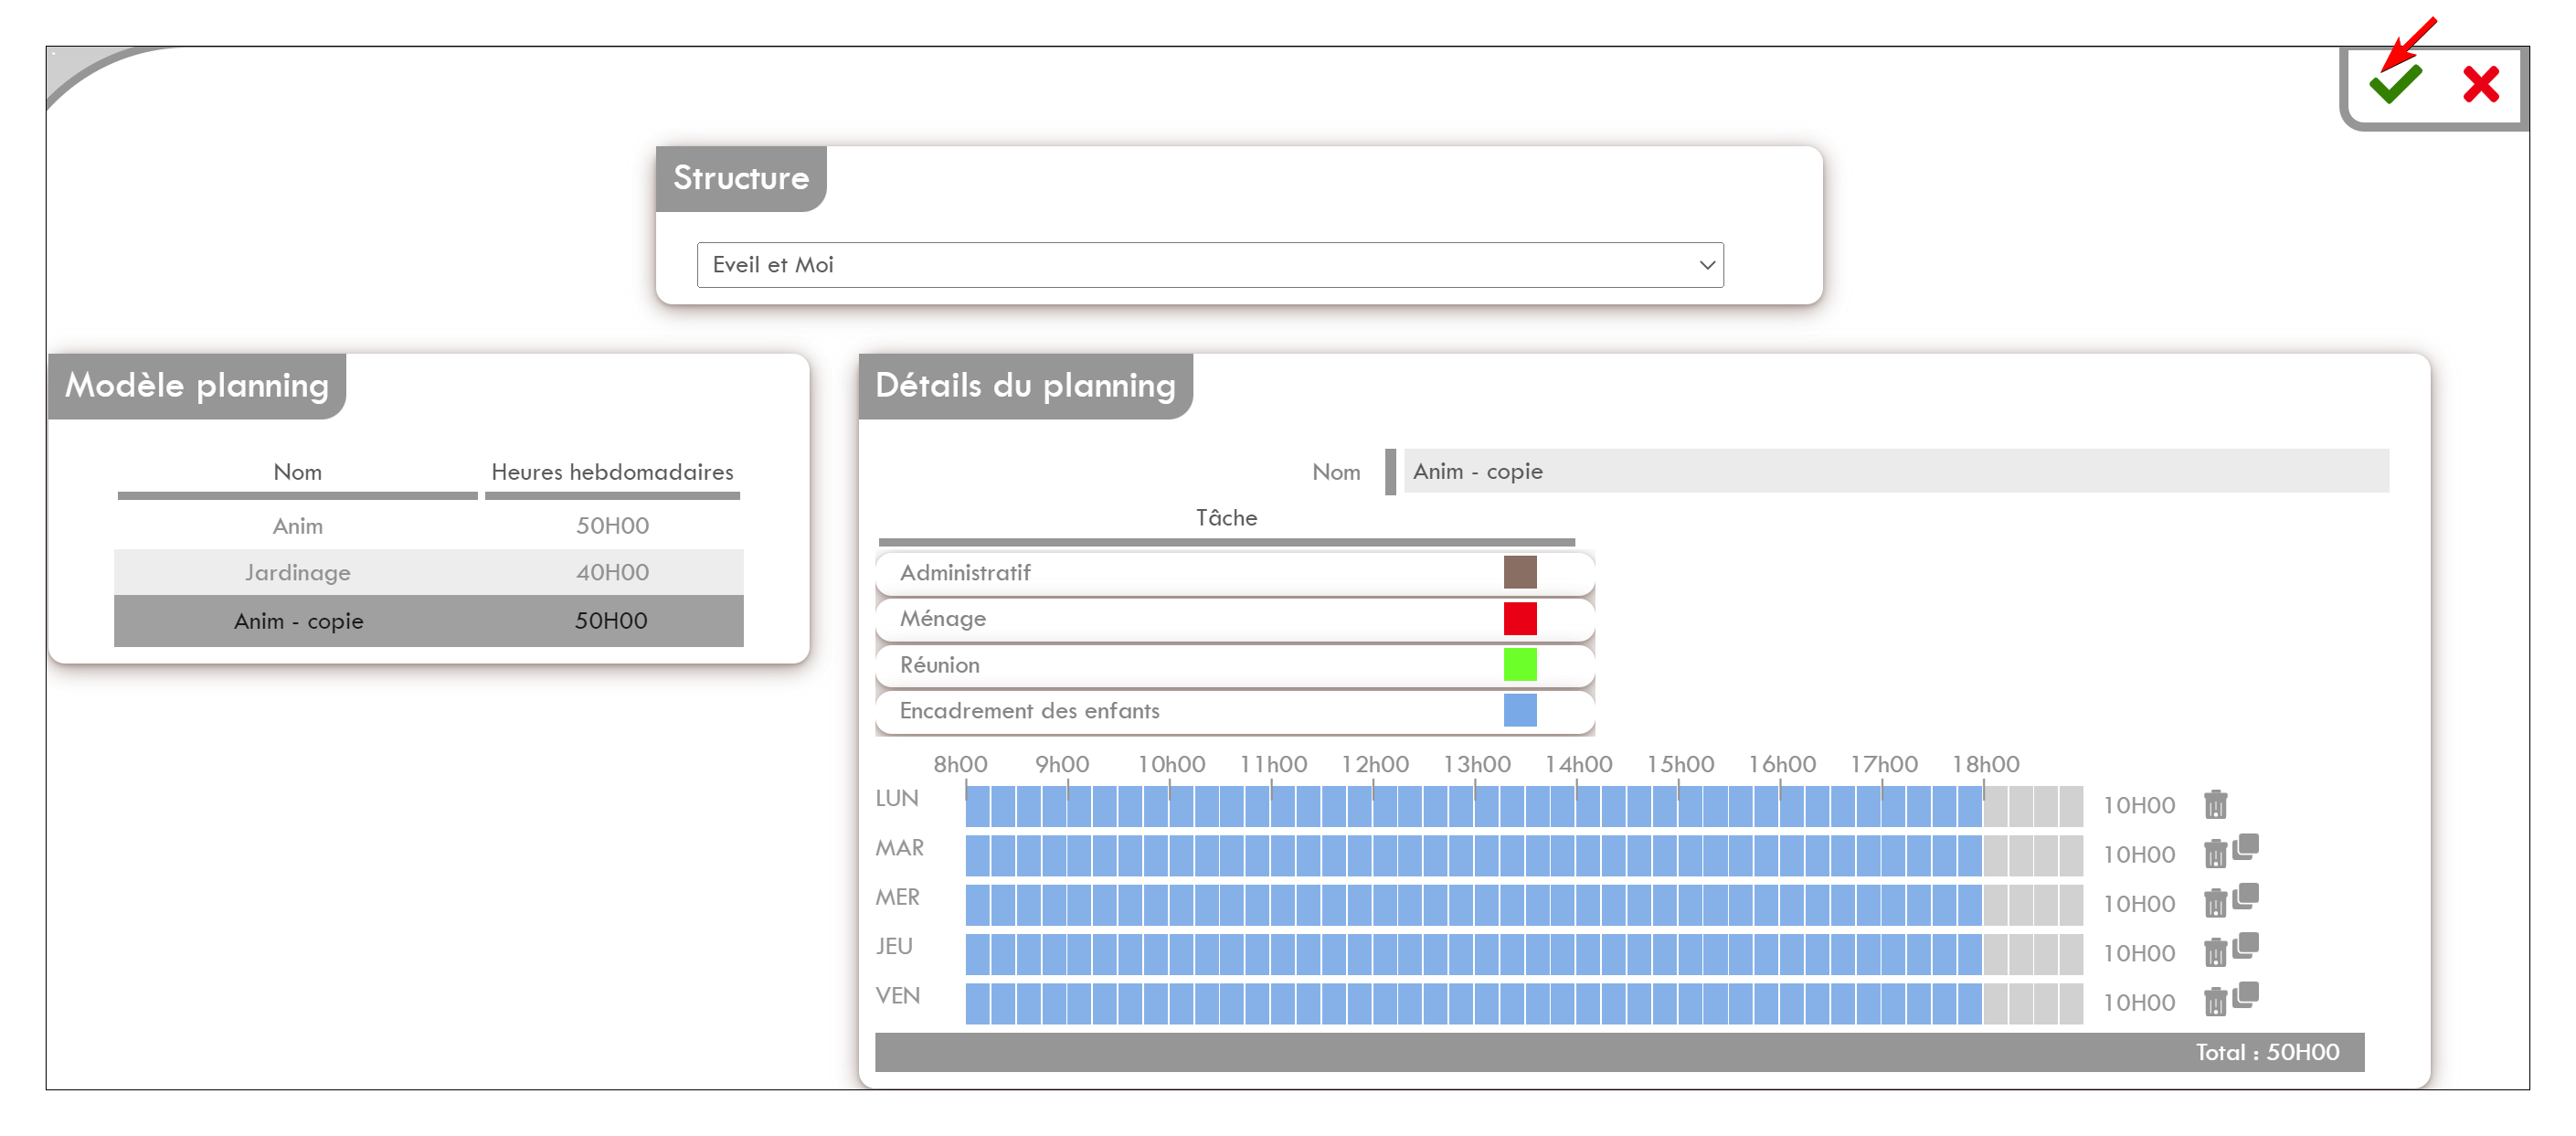
Task: Click the last grey slot on LUN
Action: tap(2071, 806)
